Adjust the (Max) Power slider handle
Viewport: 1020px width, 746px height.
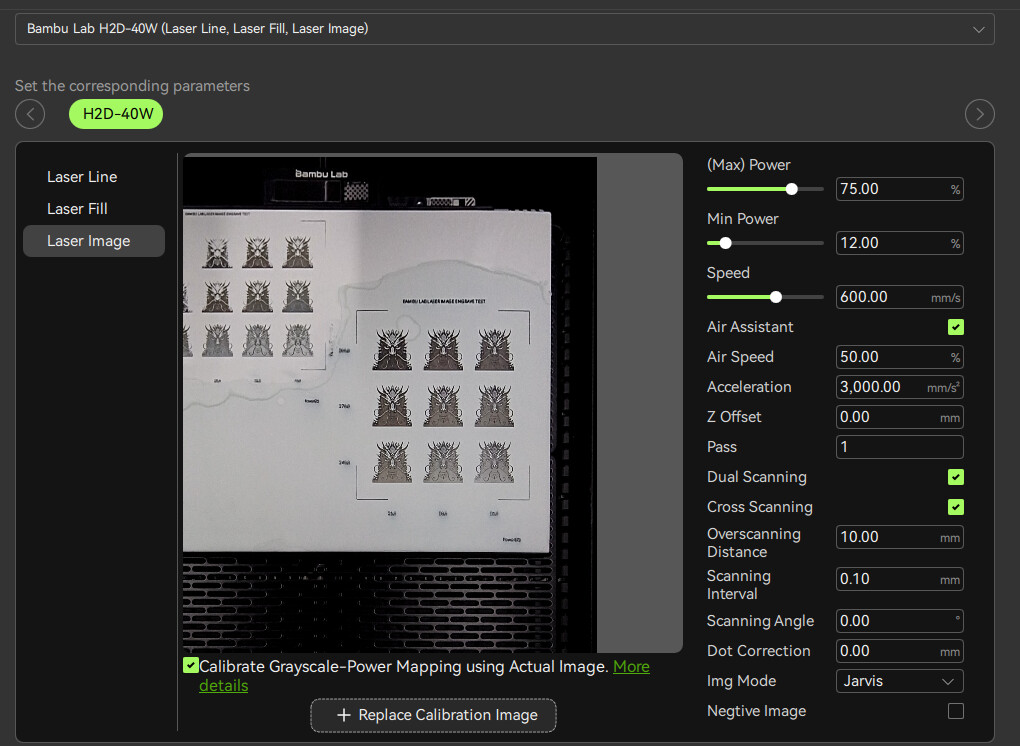click(x=792, y=189)
